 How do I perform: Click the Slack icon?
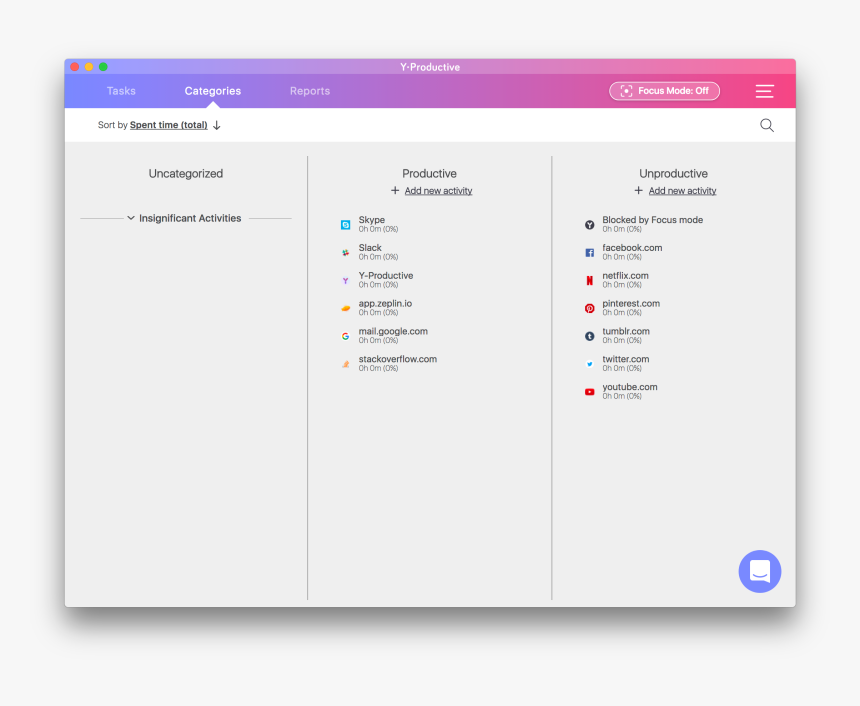[x=345, y=252]
